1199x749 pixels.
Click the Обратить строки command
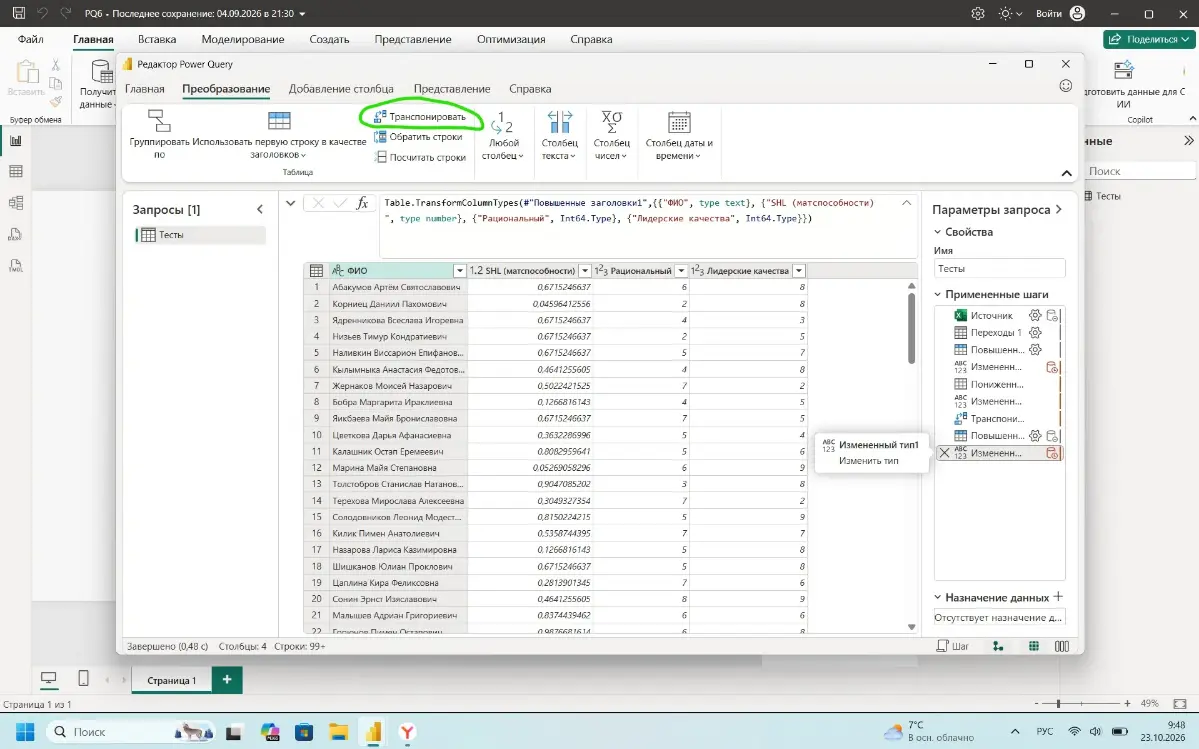tap(418, 137)
